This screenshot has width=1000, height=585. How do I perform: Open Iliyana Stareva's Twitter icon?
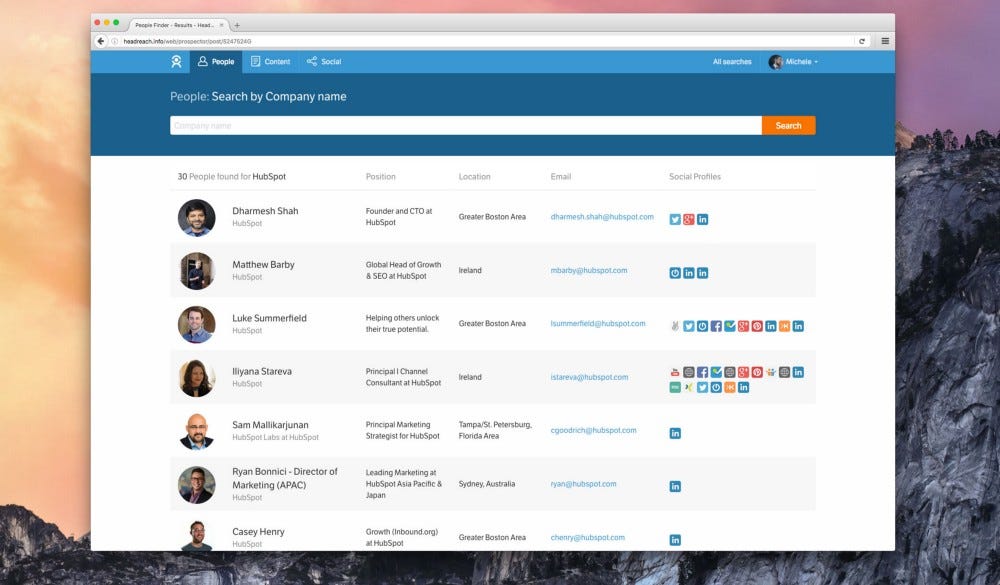coord(702,387)
